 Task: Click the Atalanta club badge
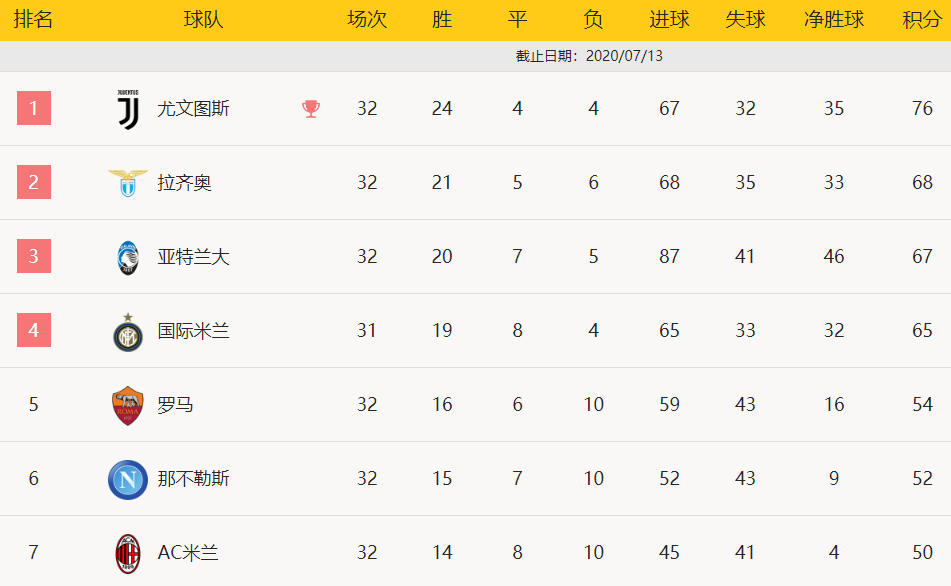pyautogui.click(x=128, y=258)
